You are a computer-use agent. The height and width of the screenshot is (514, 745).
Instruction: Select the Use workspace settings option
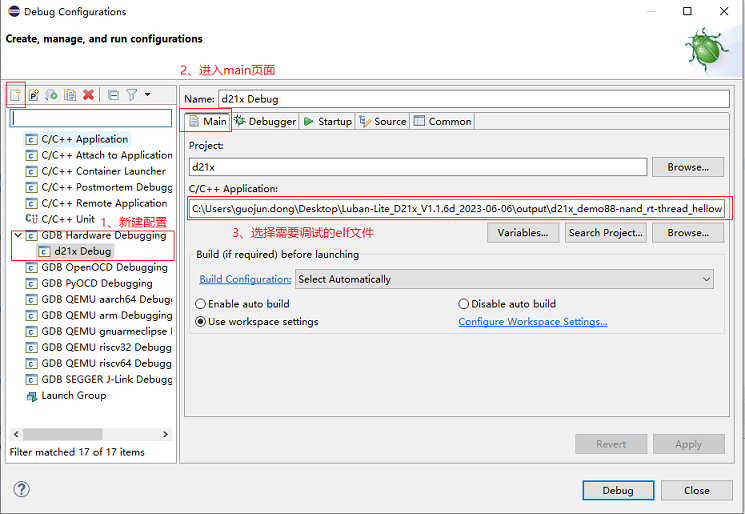(x=201, y=322)
